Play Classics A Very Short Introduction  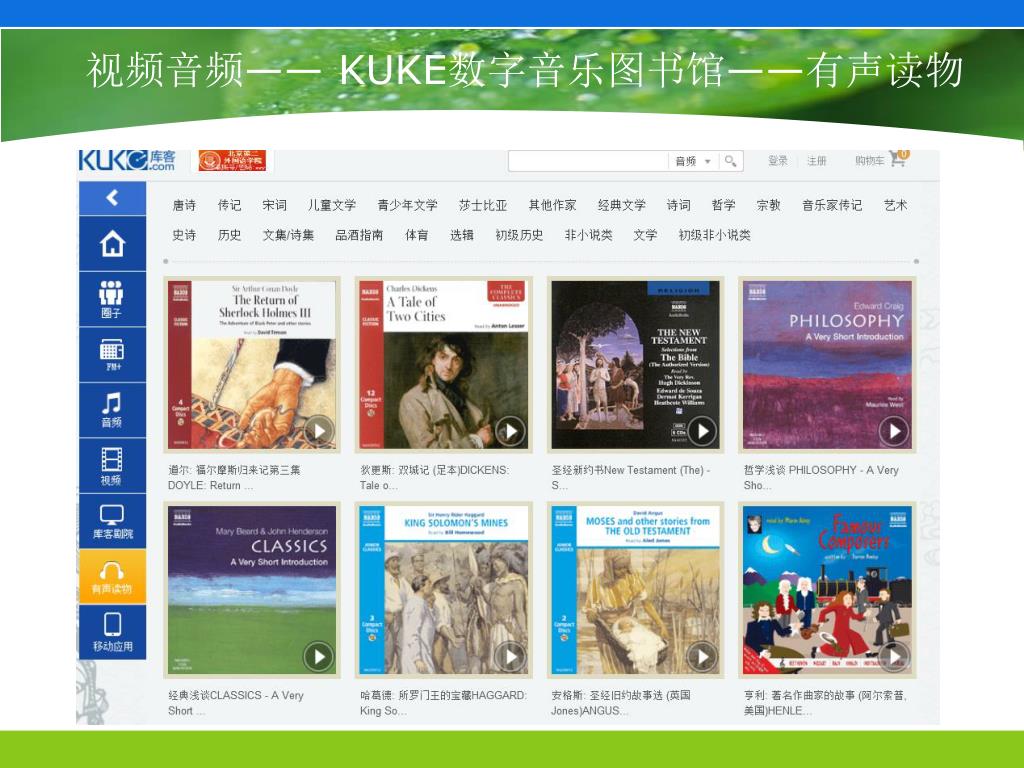coord(319,656)
